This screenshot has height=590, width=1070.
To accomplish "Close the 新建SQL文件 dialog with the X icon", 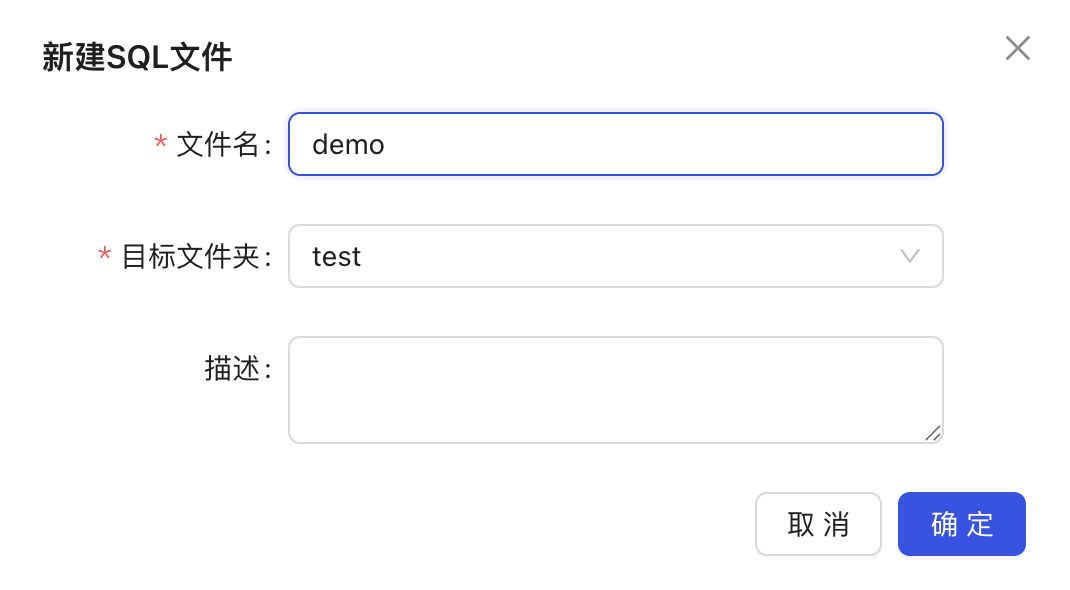I will point(1017,48).
